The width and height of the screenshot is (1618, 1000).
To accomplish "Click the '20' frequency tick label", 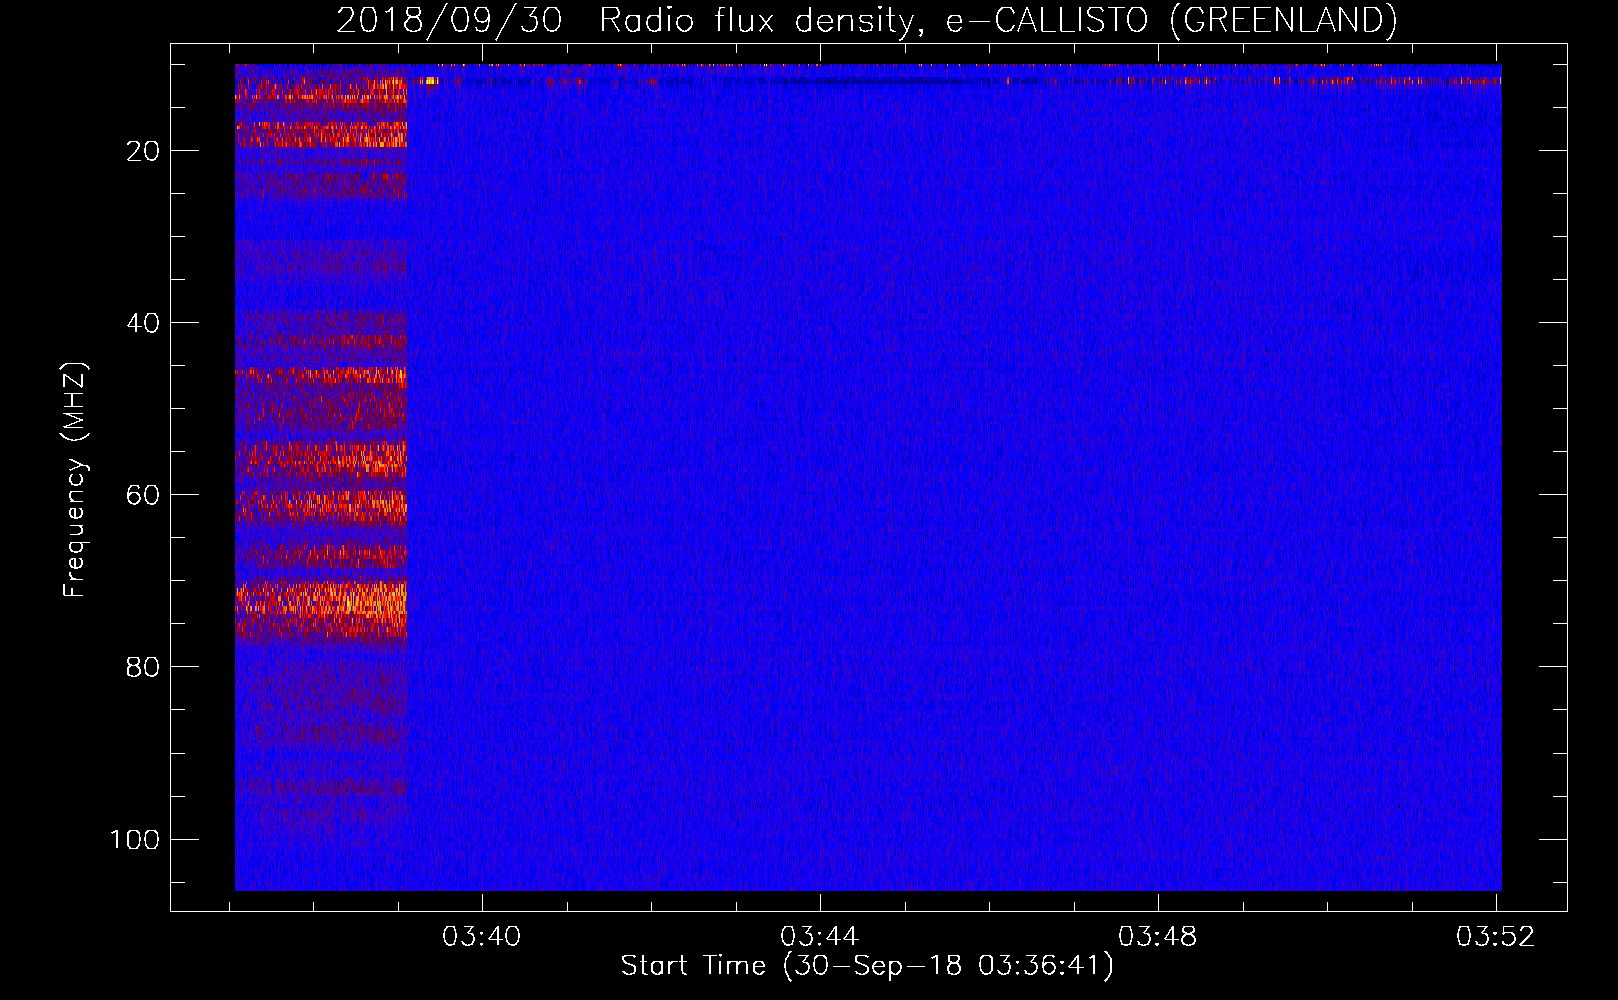I will tap(143, 151).
